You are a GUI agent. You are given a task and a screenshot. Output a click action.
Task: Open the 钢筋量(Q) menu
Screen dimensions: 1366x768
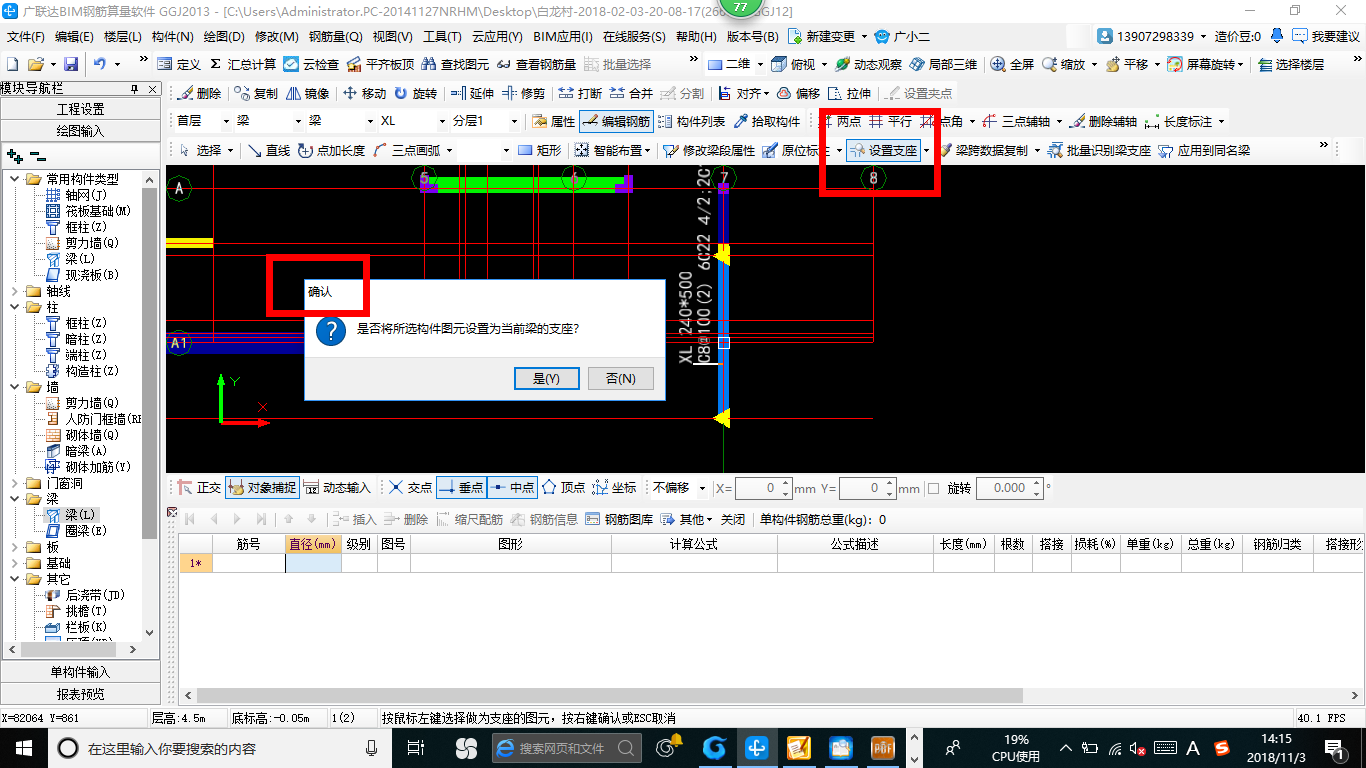point(335,37)
